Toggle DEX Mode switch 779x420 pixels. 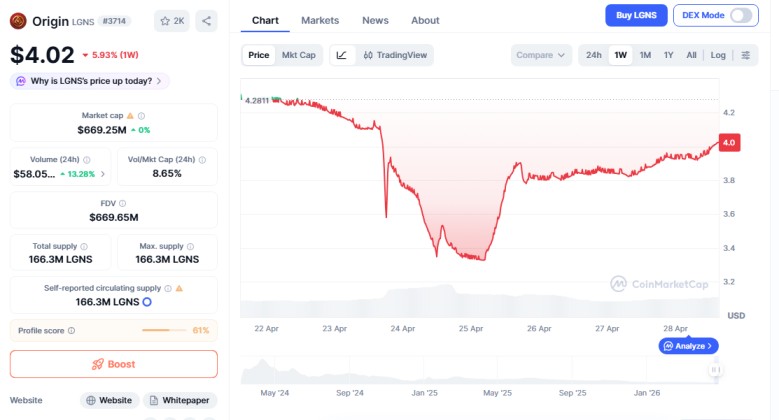(741, 15)
